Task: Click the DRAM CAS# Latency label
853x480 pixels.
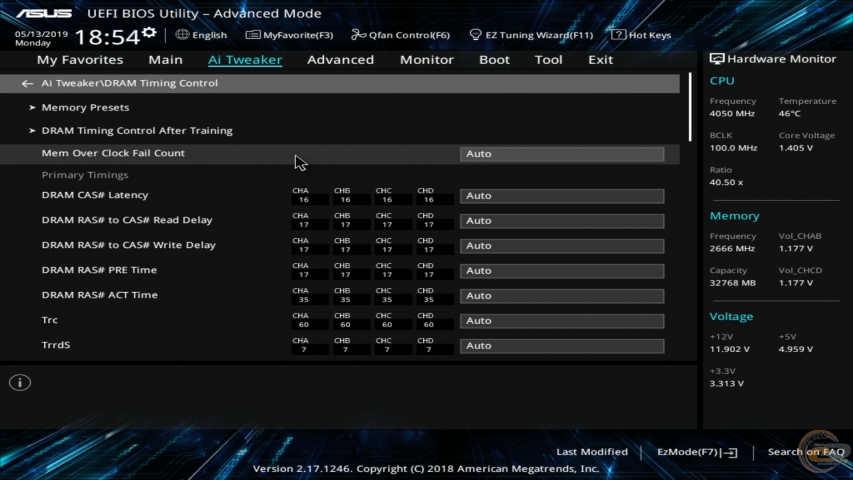Action: (x=95, y=195)
